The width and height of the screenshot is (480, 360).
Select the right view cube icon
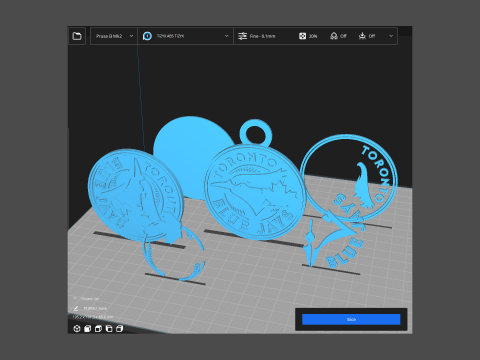120,329
